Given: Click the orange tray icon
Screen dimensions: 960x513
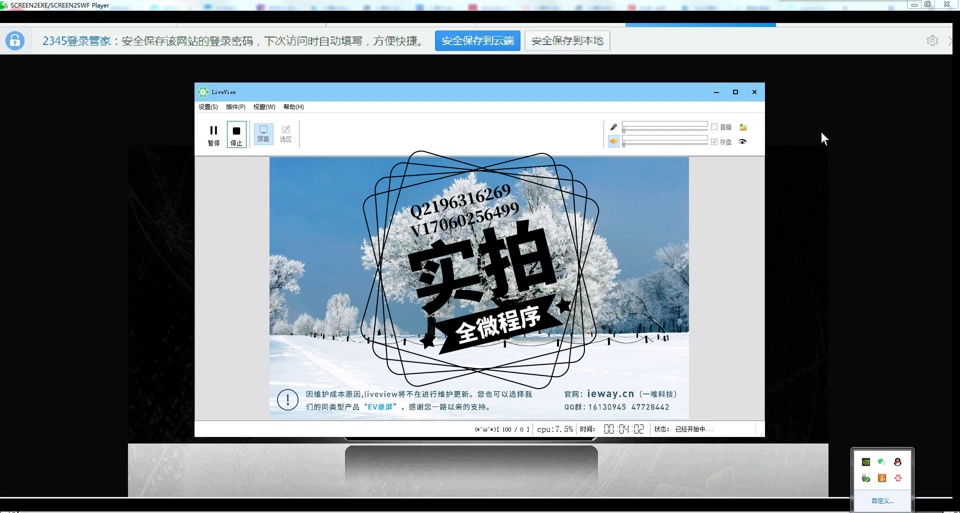Looking at the screenshot, I should coord(882,478).
